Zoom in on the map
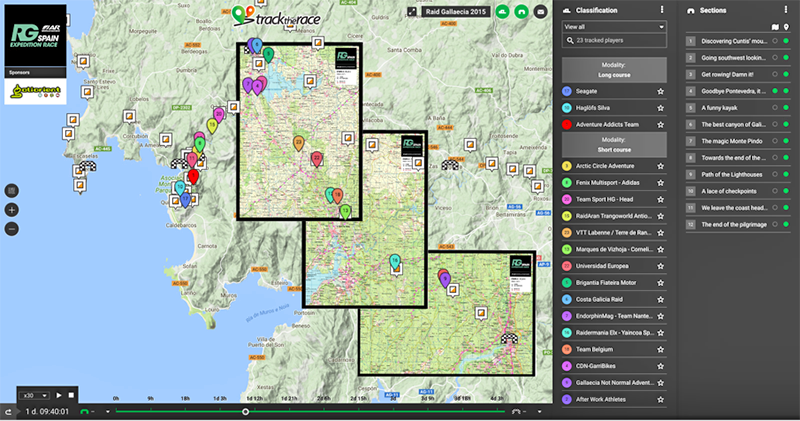Viewport: 800px width, 421px height. [x=12, y=210]
